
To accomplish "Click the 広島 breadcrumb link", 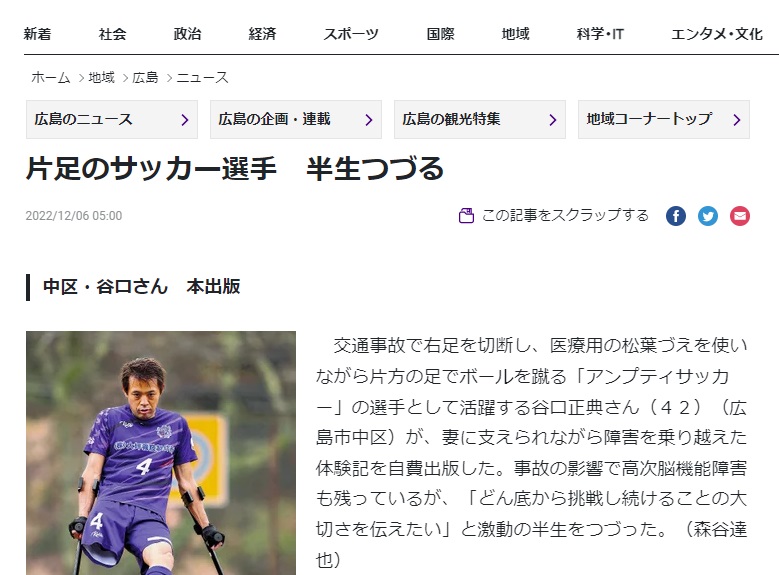I will coord(145,78).
